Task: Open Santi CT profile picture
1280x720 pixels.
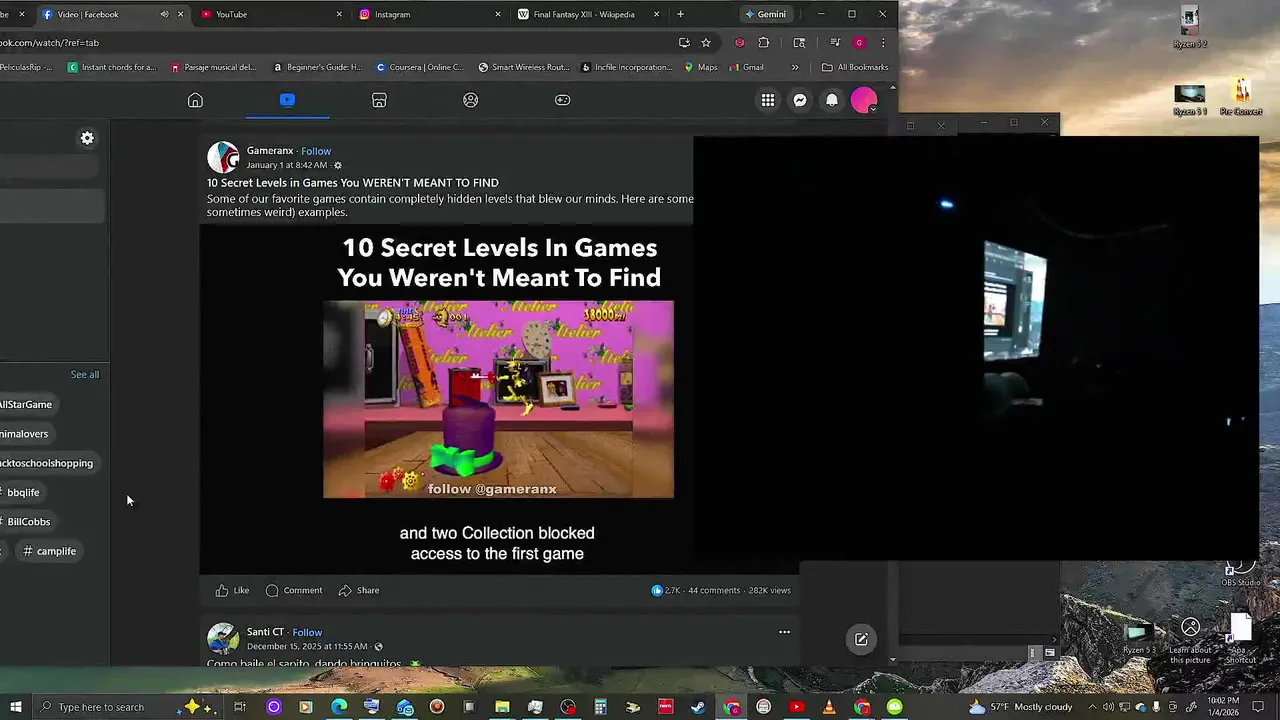Action: click(223, 638)
